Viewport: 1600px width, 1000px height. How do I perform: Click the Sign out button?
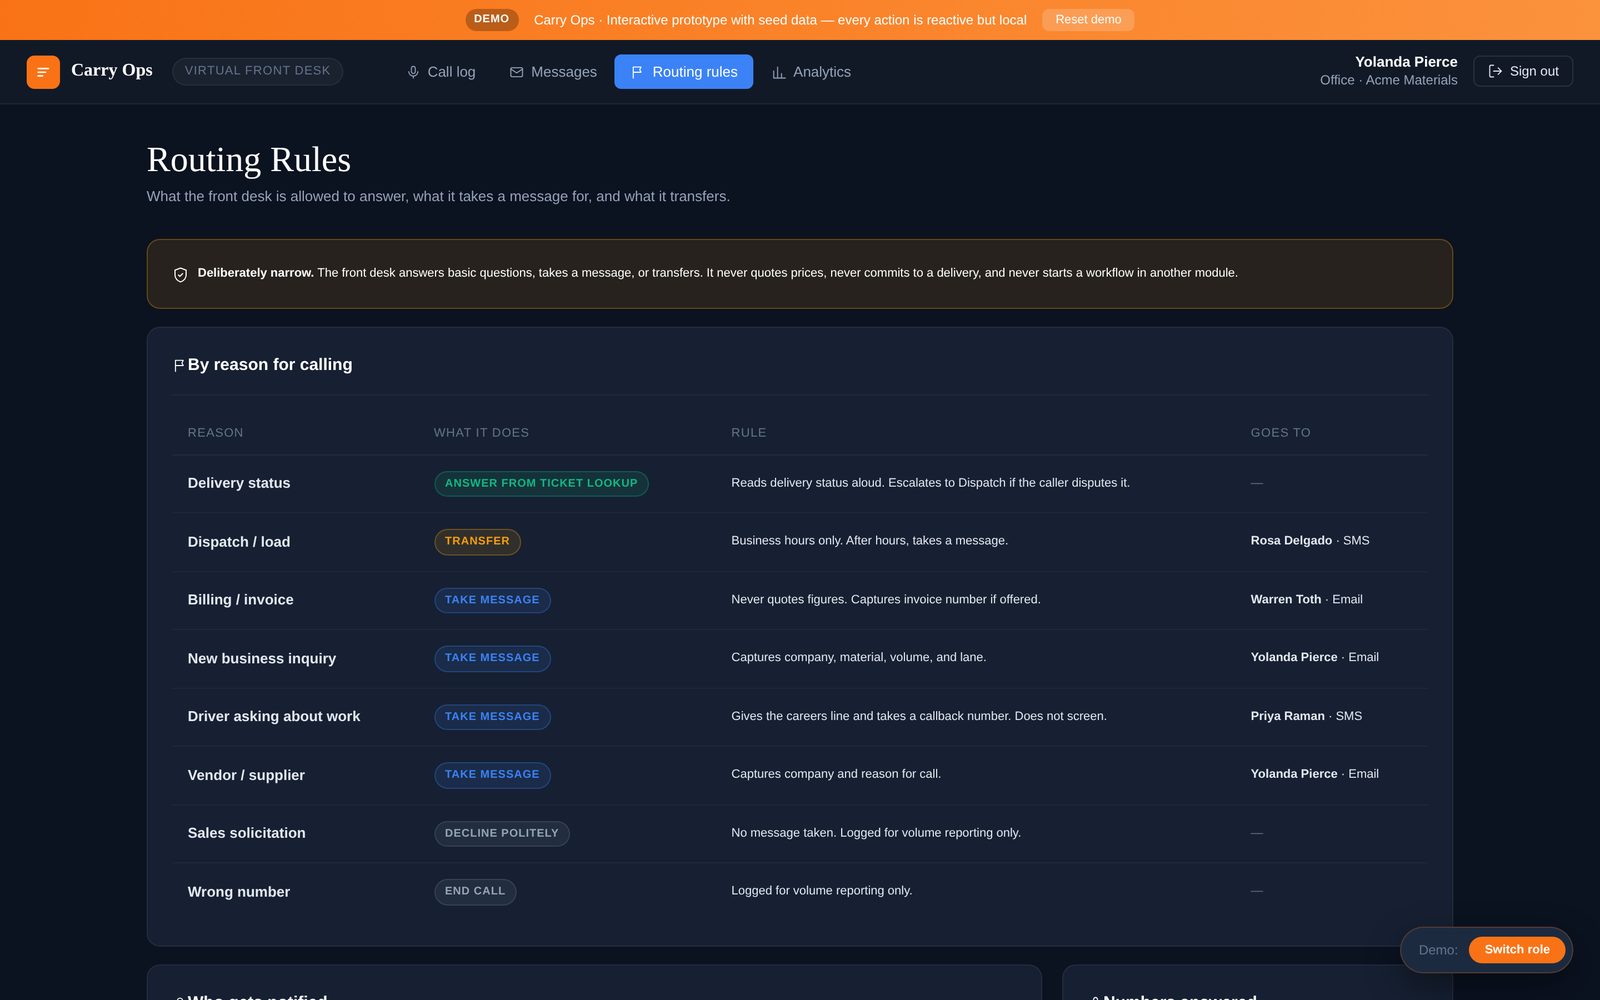[x=1523, y=71]
